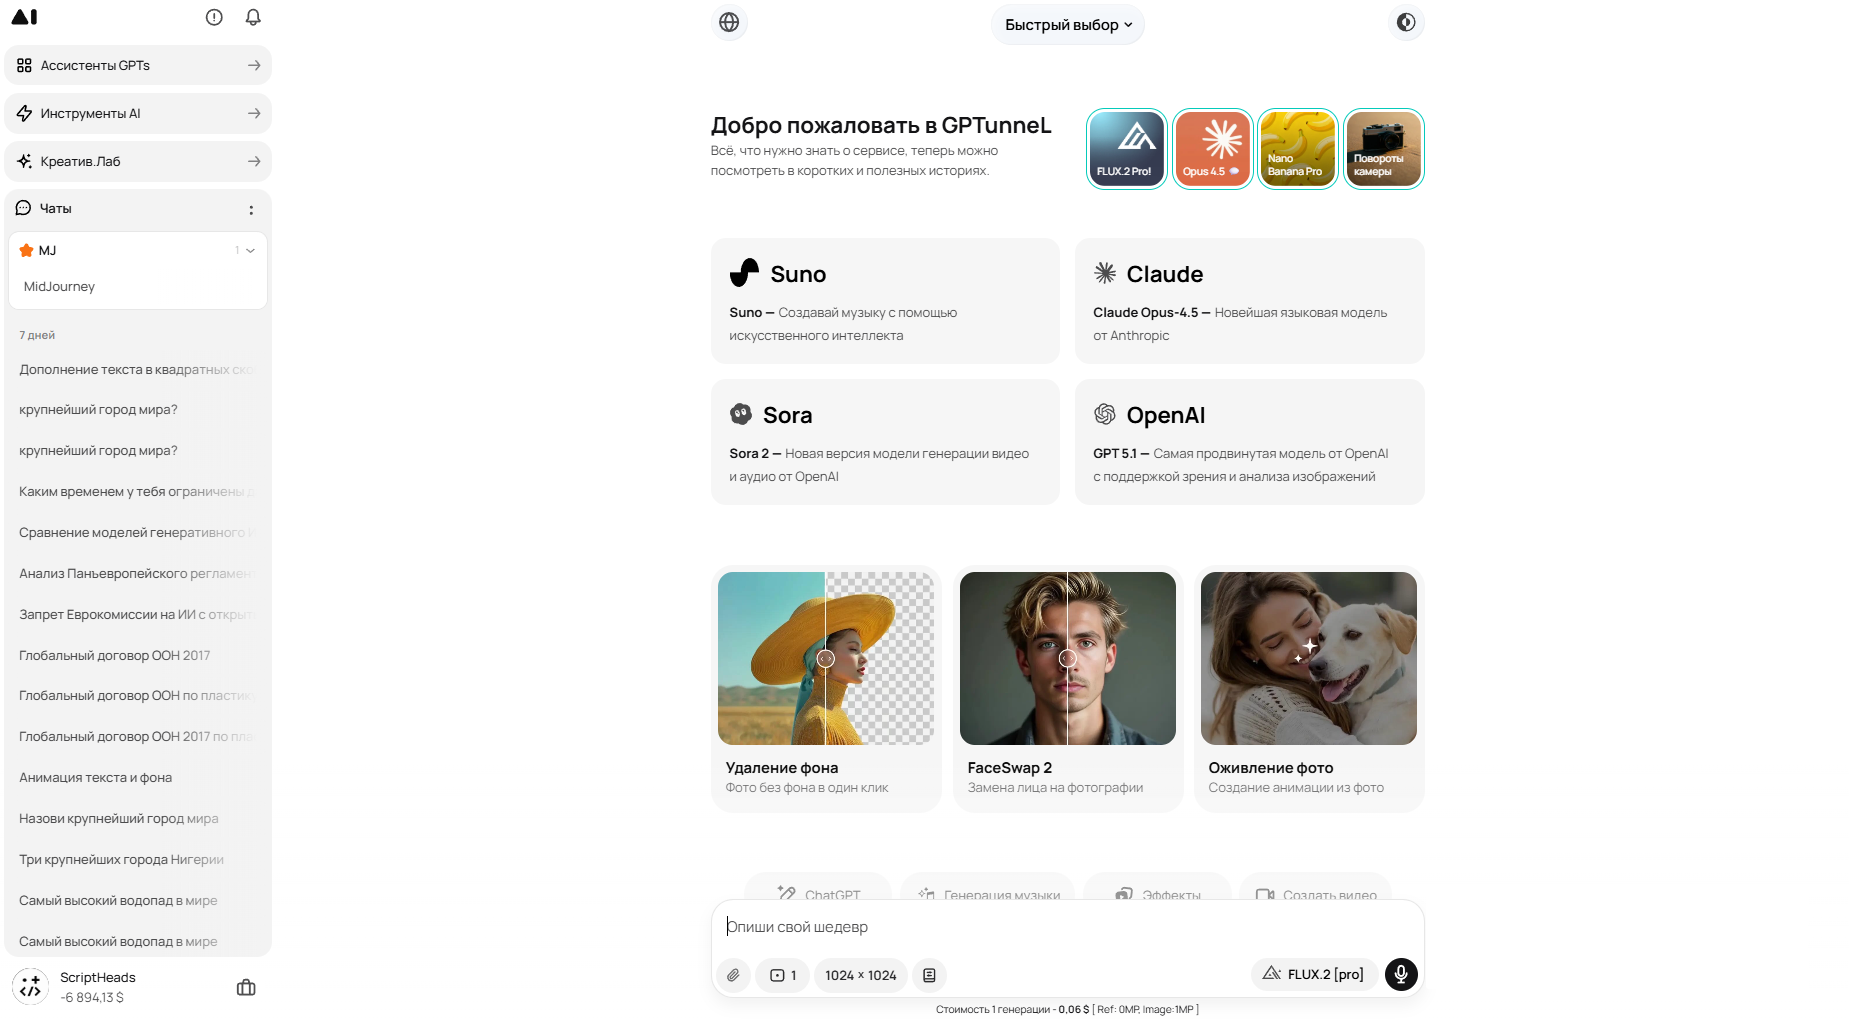Start voice input with microphone button
Screen dimensions: 1849x1021
coord(1401,974)
